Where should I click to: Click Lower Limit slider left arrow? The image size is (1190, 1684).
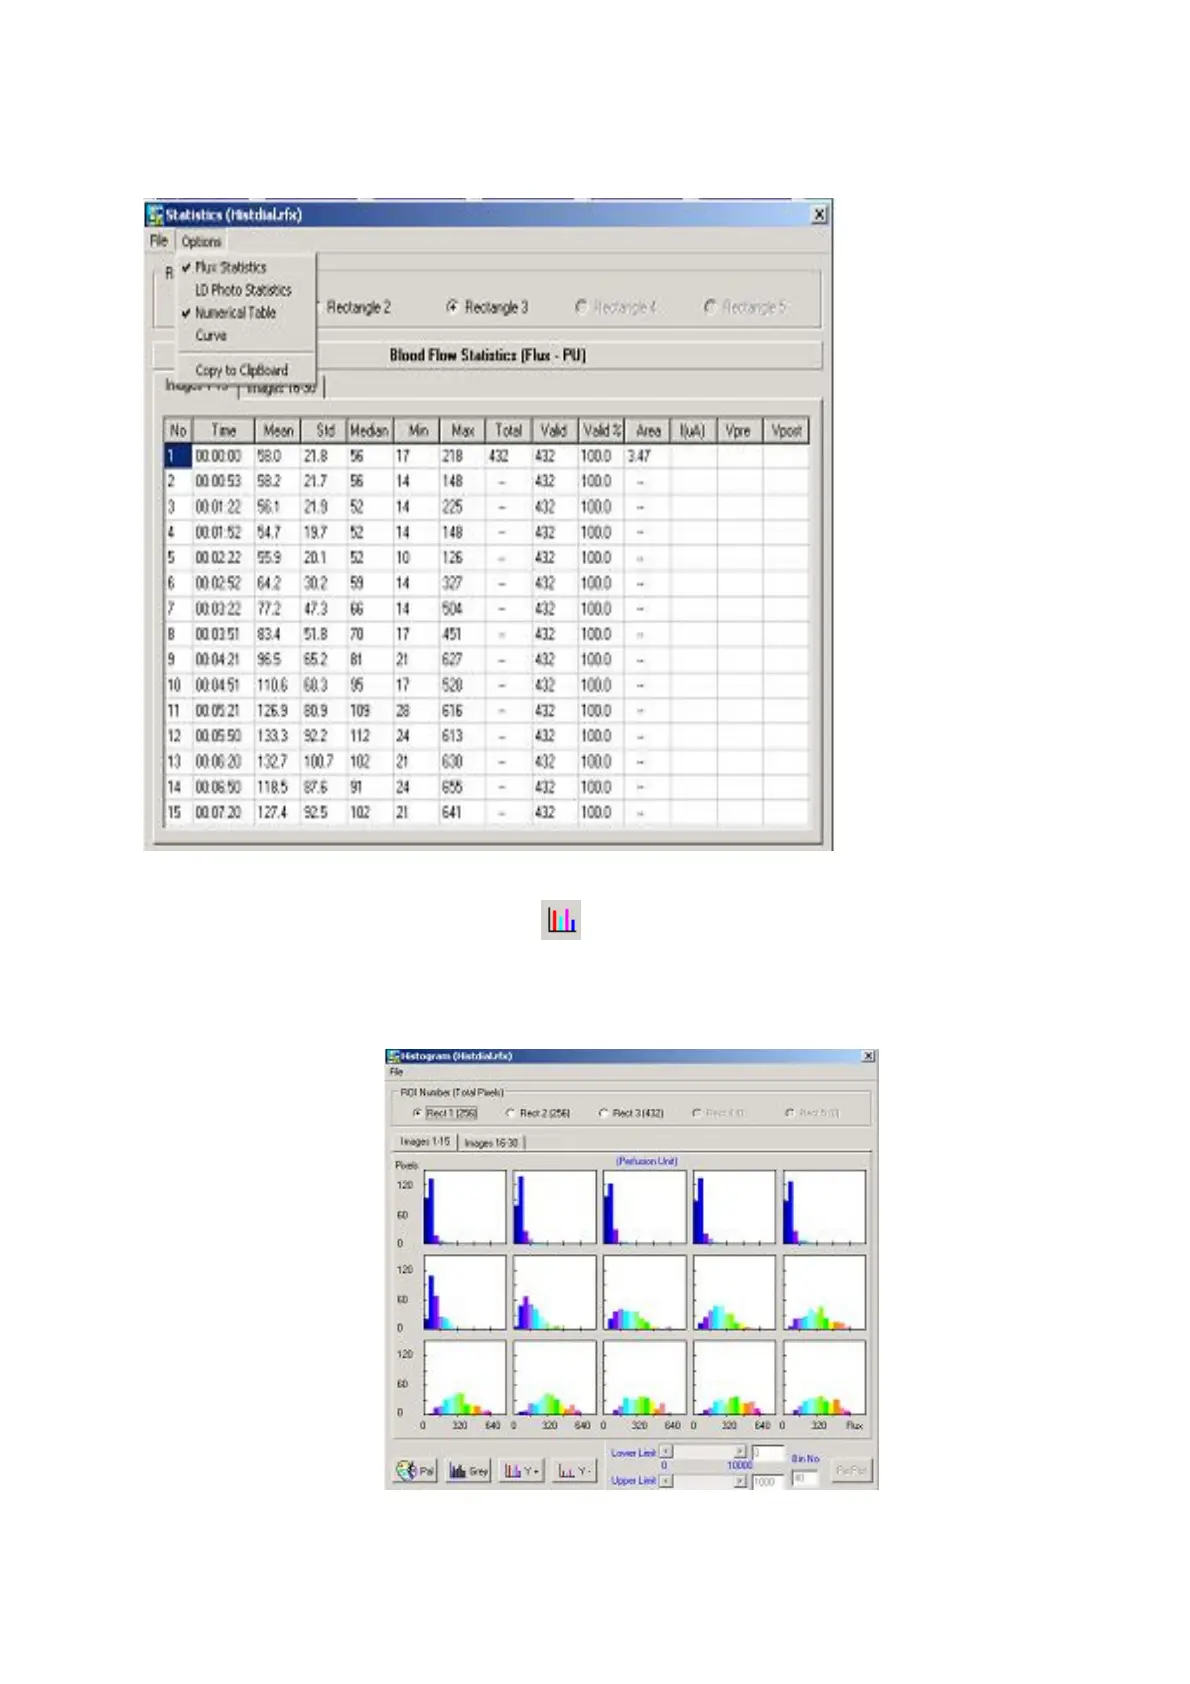coord(666,1452)
